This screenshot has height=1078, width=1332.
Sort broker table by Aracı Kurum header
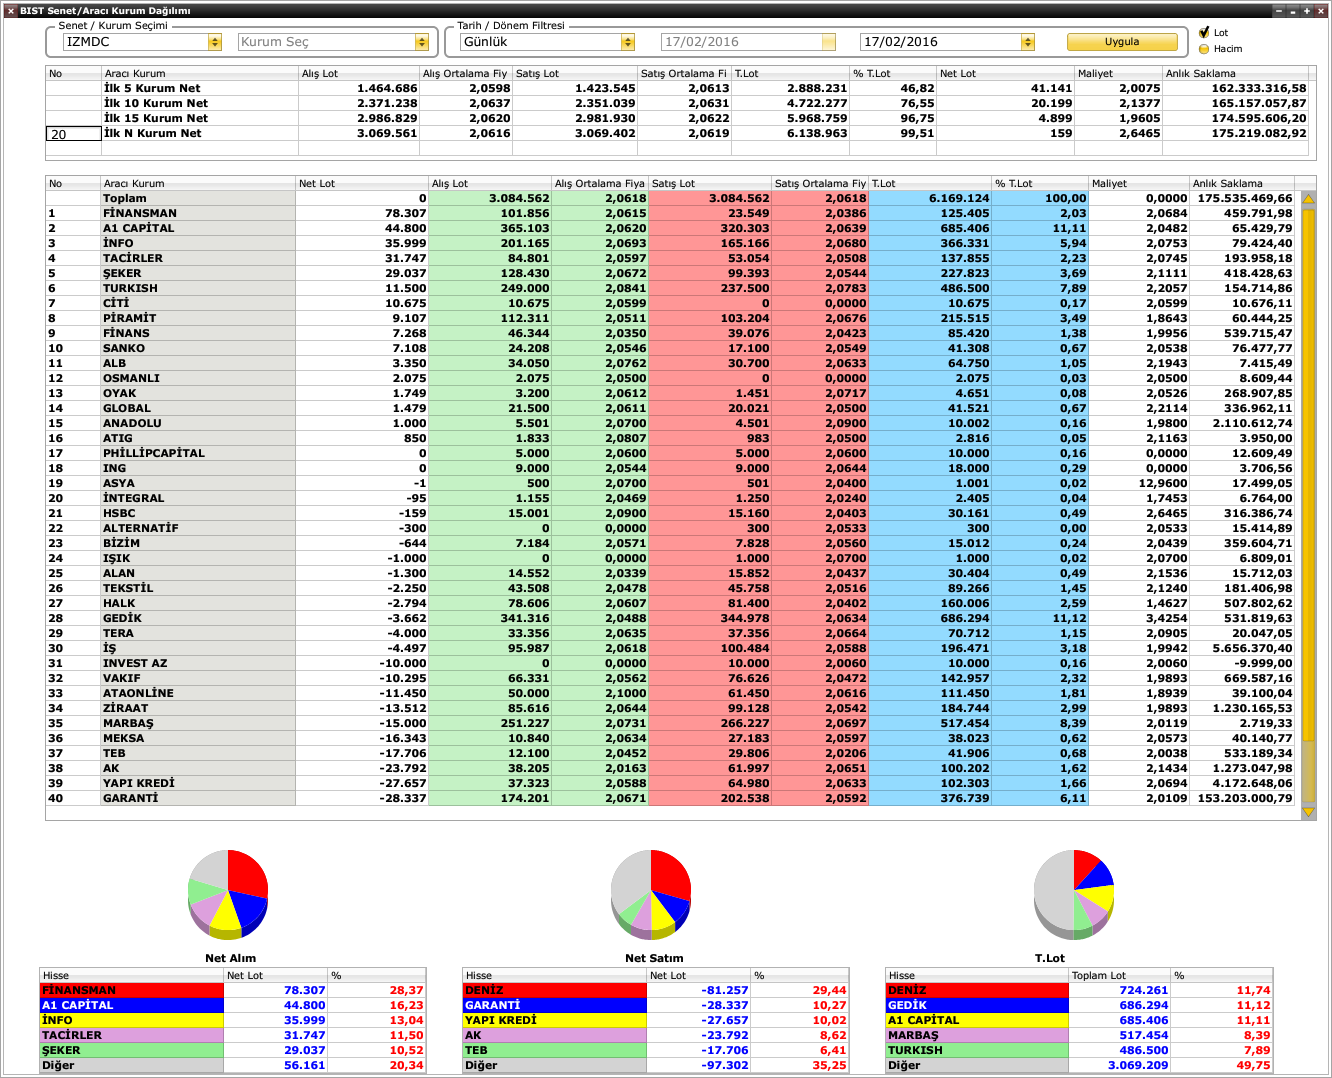pyautogui.click(x=197, y=183)
